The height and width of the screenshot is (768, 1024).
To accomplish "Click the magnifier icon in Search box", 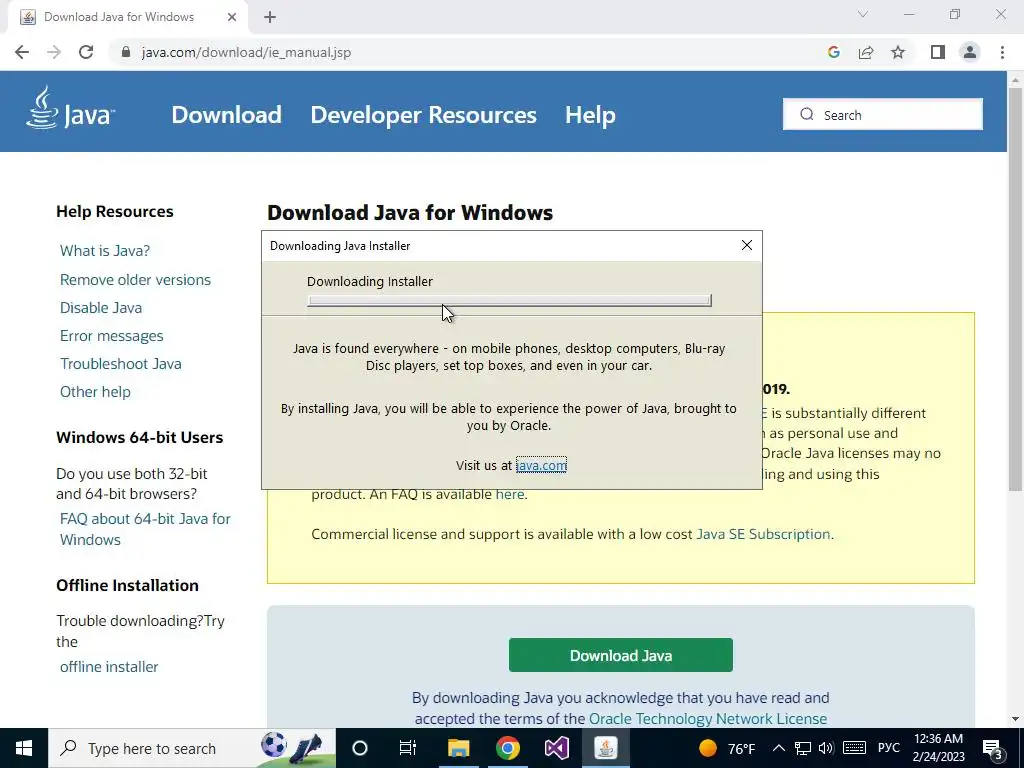I will pos(807,114).
